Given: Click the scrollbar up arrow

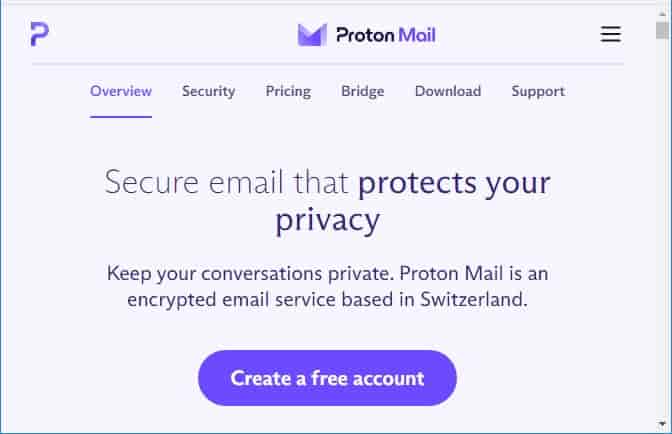Looking at the screenshot, I should click(x=663, y=15).
